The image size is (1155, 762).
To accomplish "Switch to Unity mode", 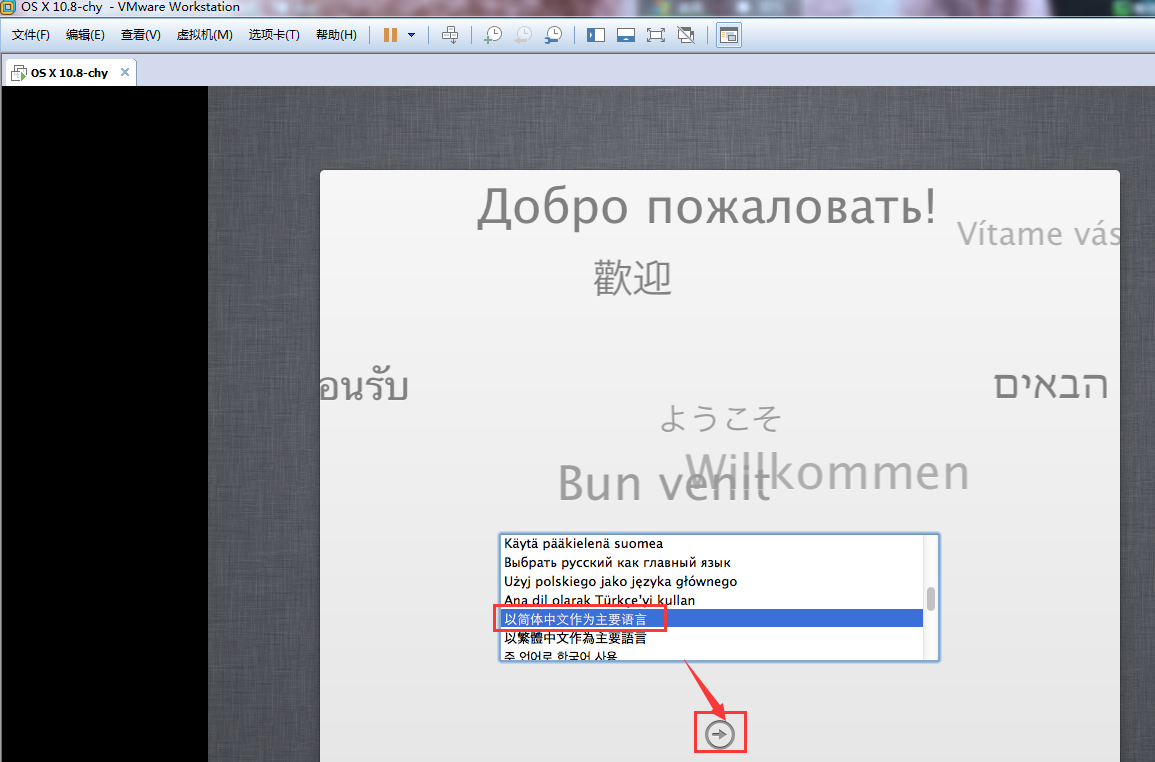I will (686, 35).
